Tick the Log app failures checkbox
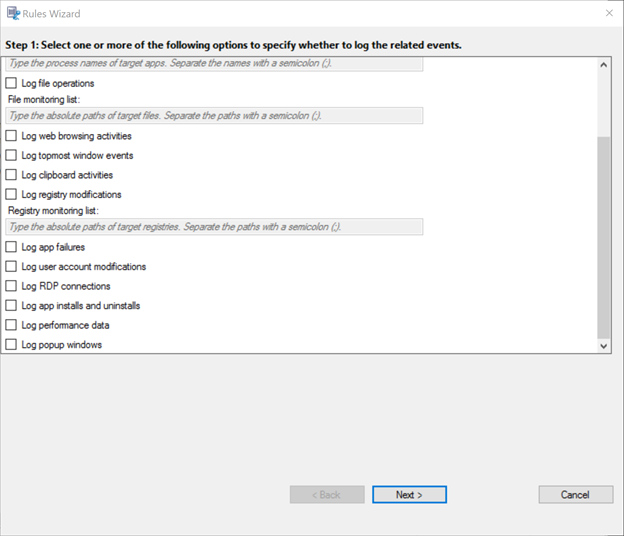Screen dimensions: 624x536 [x=12, y=247]
